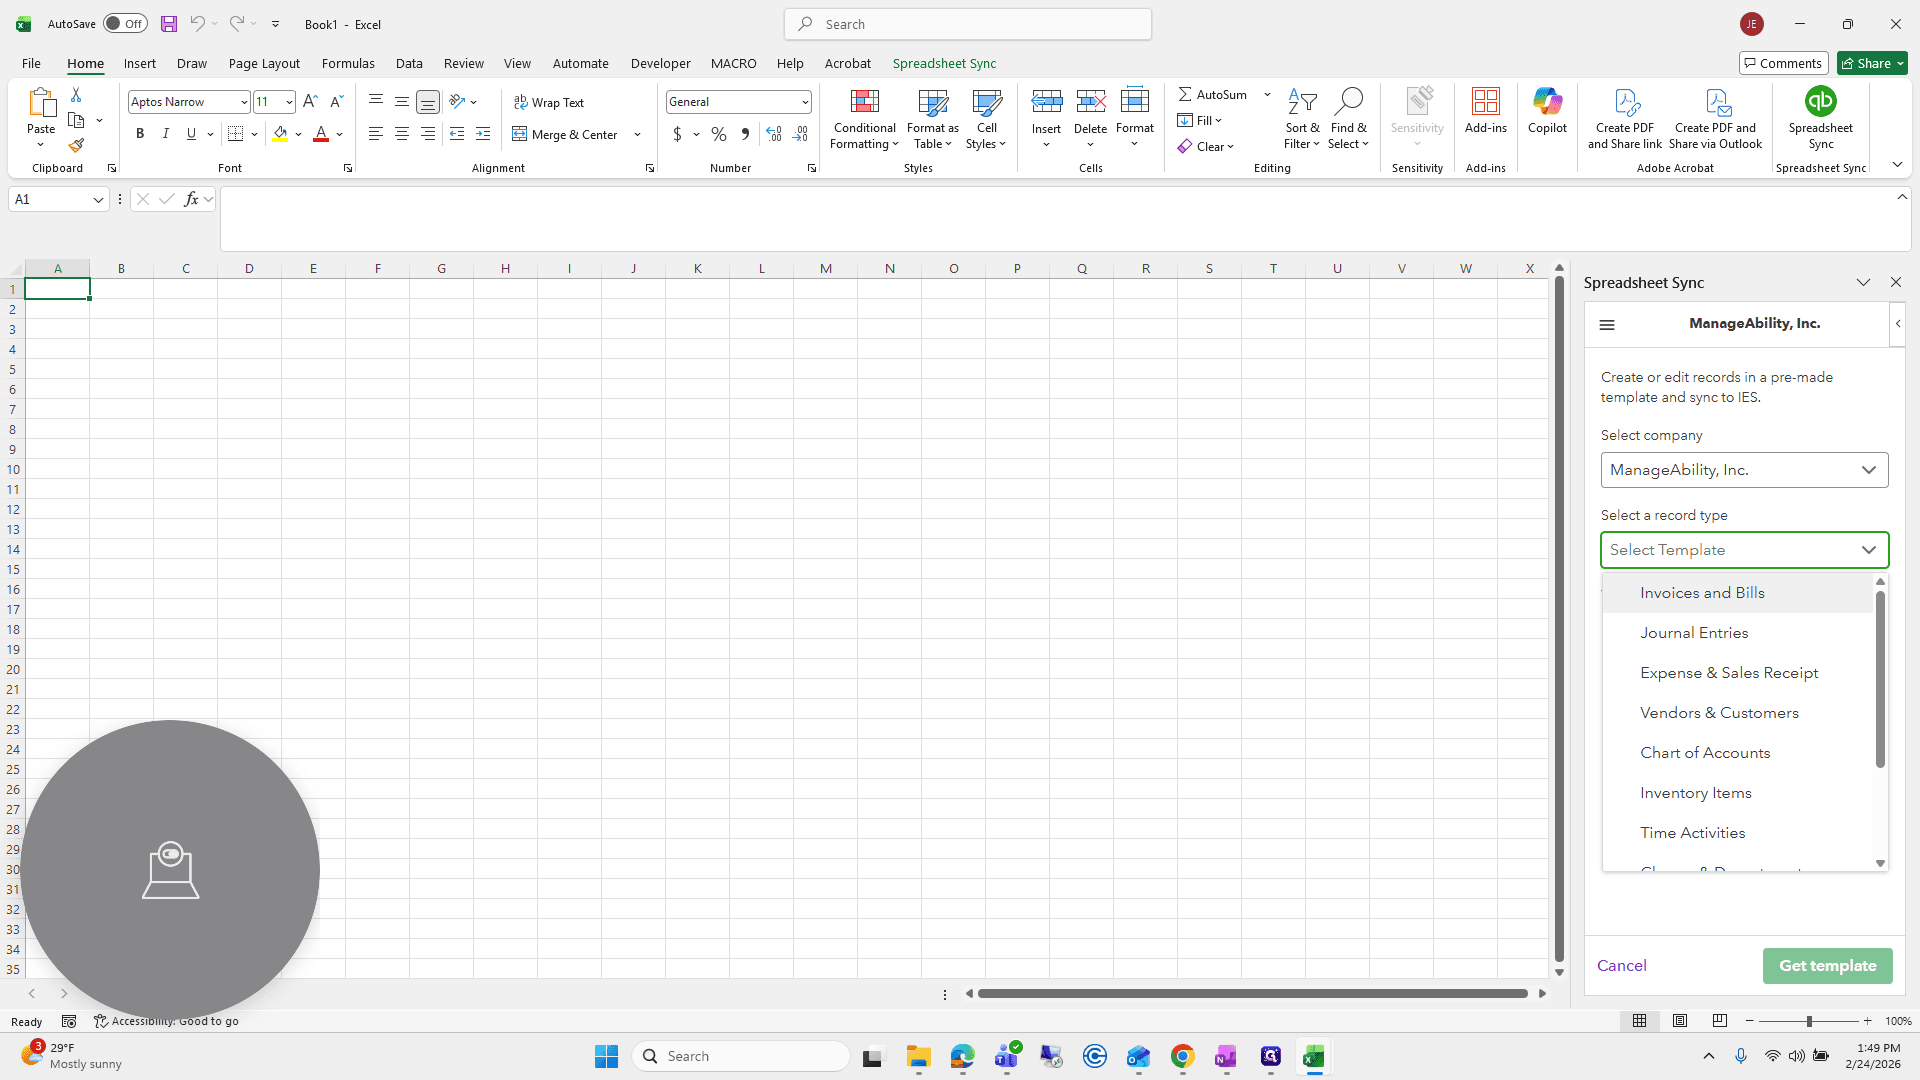
Task: Click the Get template button
Action: click(x=1827, y=966)
